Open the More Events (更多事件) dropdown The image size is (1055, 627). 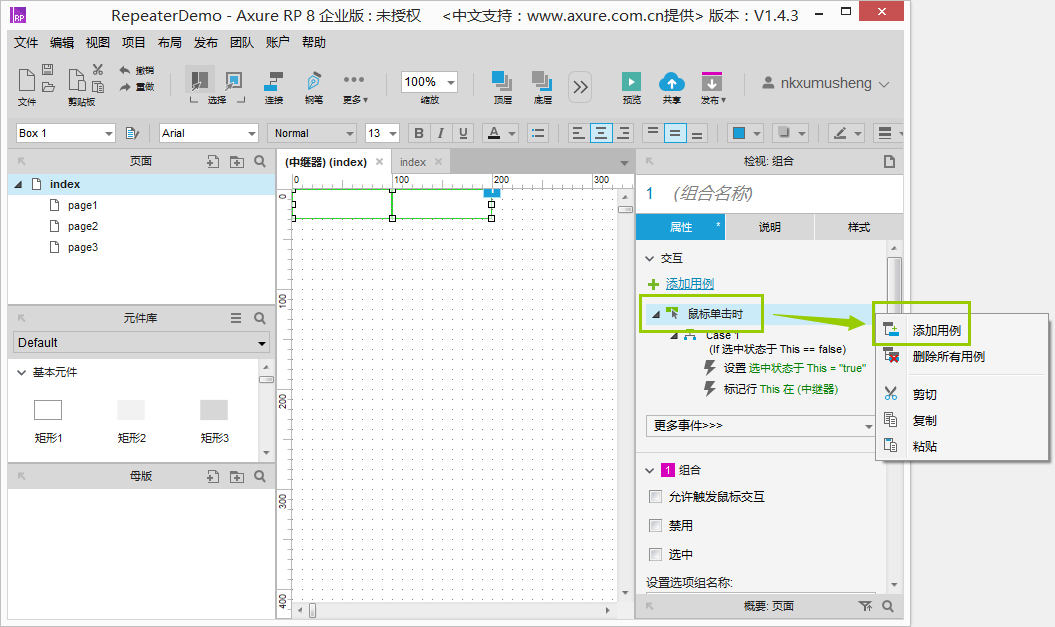click(x=761, y=425)
